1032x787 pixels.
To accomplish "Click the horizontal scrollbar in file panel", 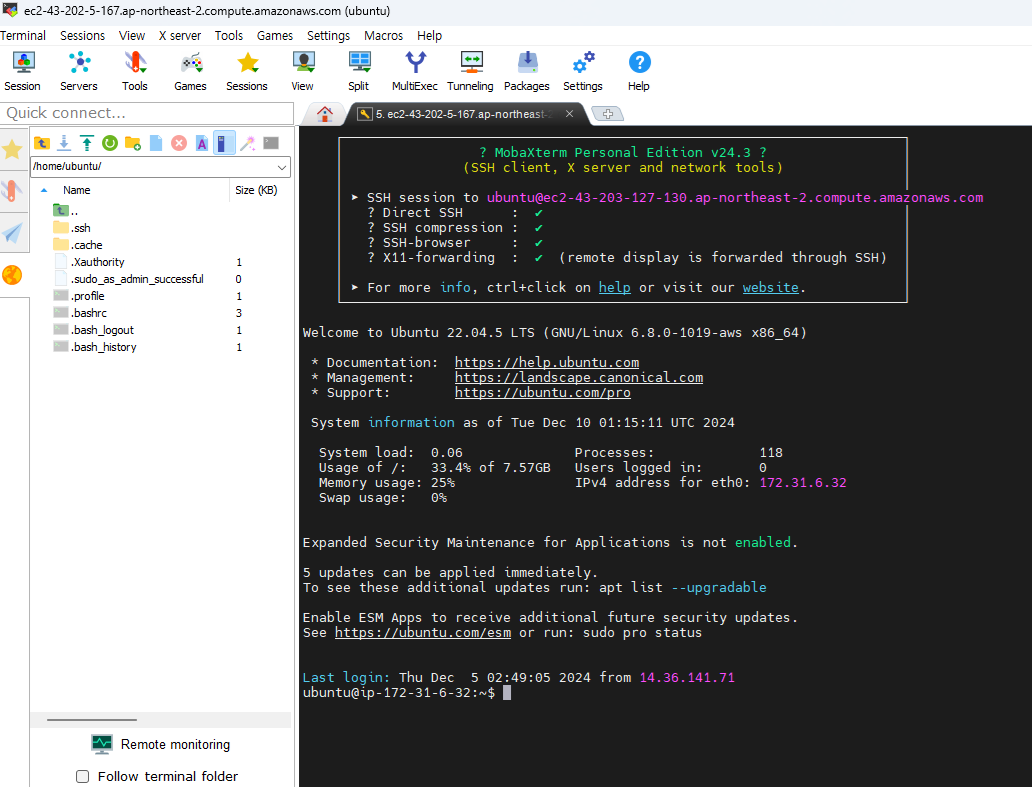I will (92, 720).
